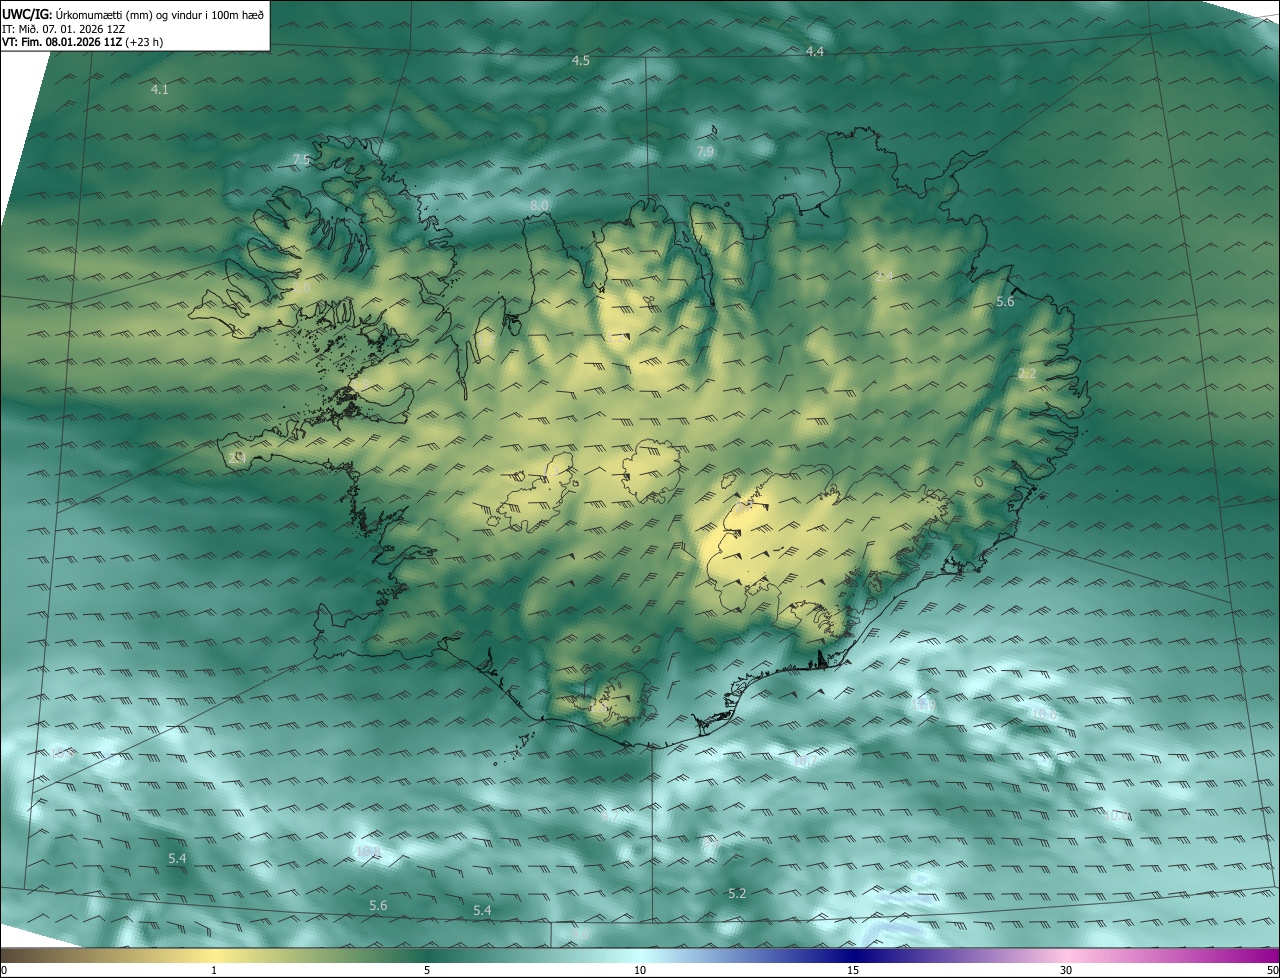This screenshot has height=978, width=1280.
Task: Click the '10' tick label on the color scale
Action: pos(640,970)
